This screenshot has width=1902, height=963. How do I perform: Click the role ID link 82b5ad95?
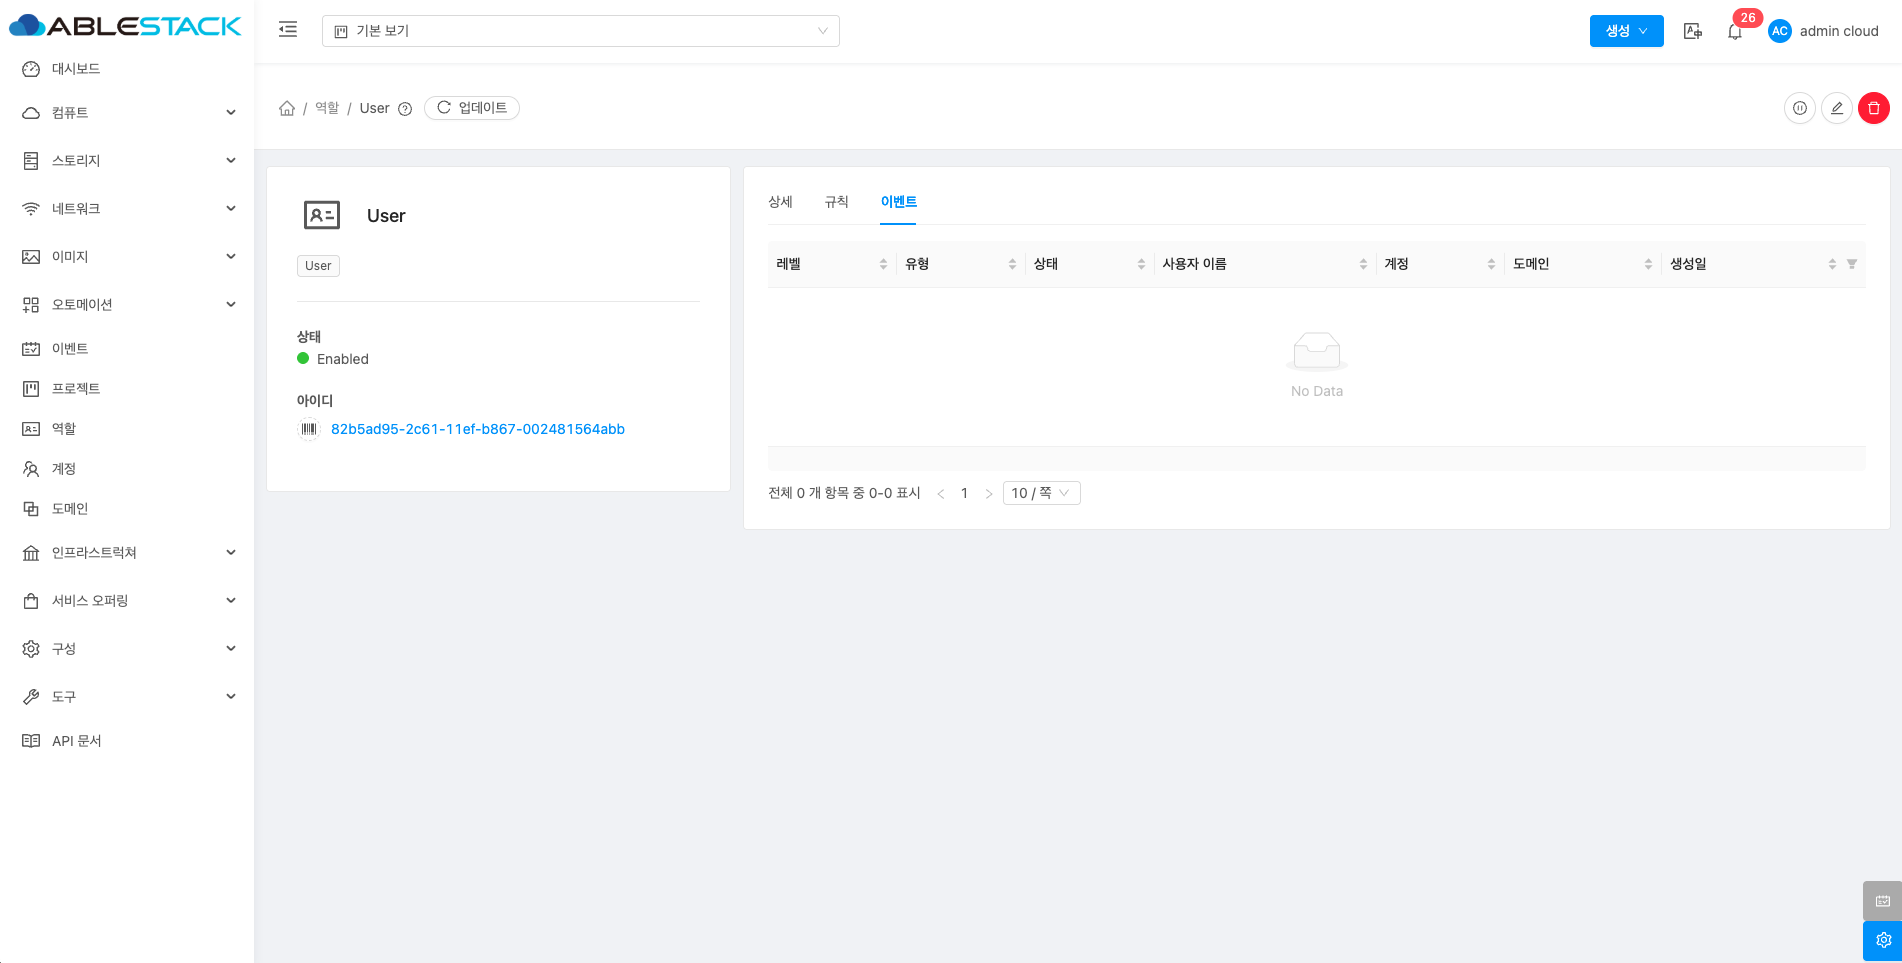(x=477, y=429)
